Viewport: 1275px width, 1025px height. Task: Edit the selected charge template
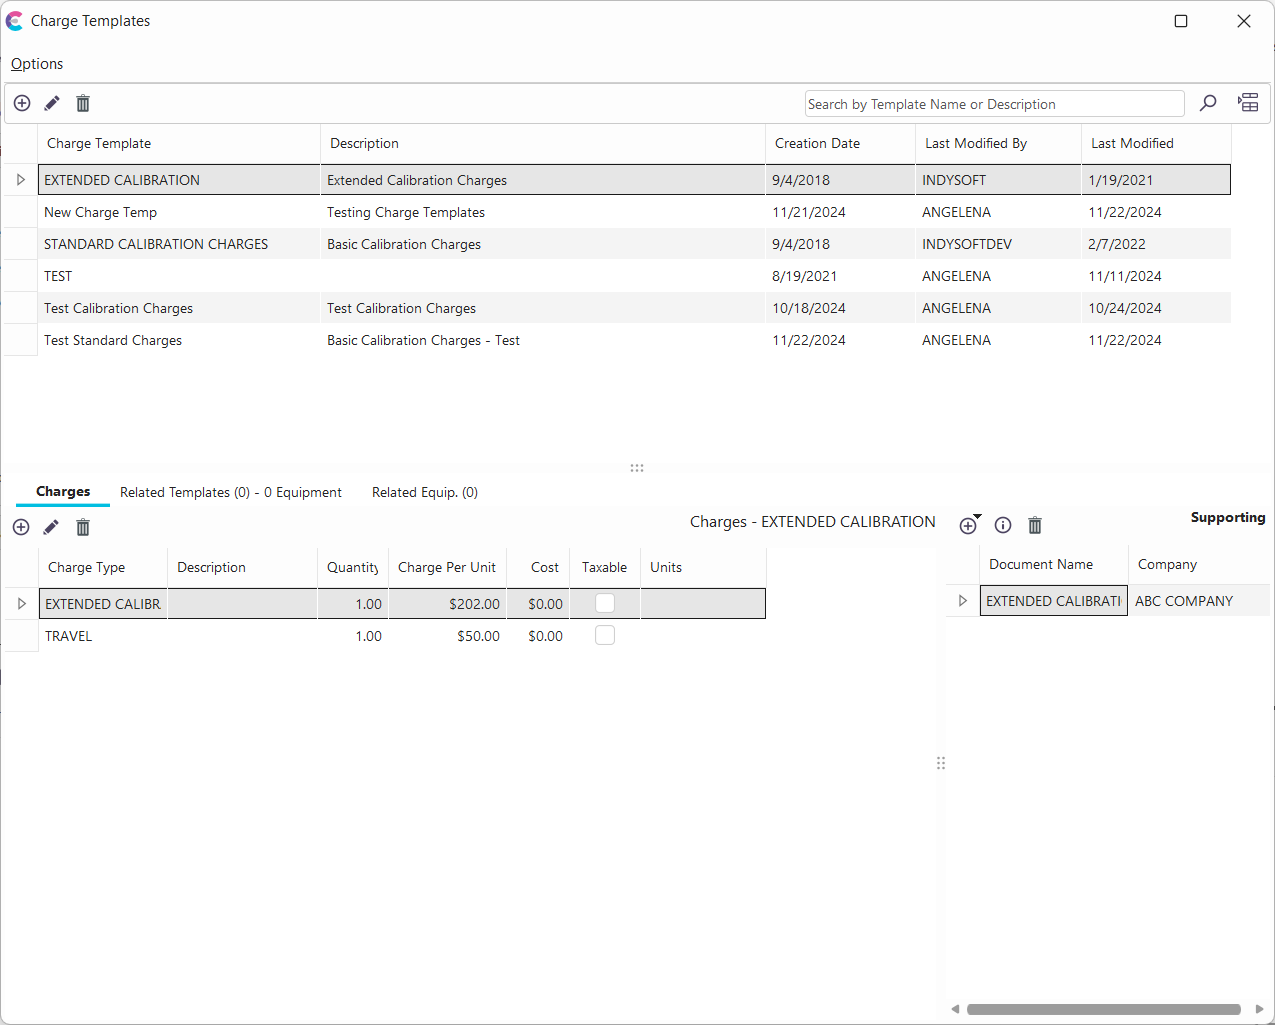52,103
